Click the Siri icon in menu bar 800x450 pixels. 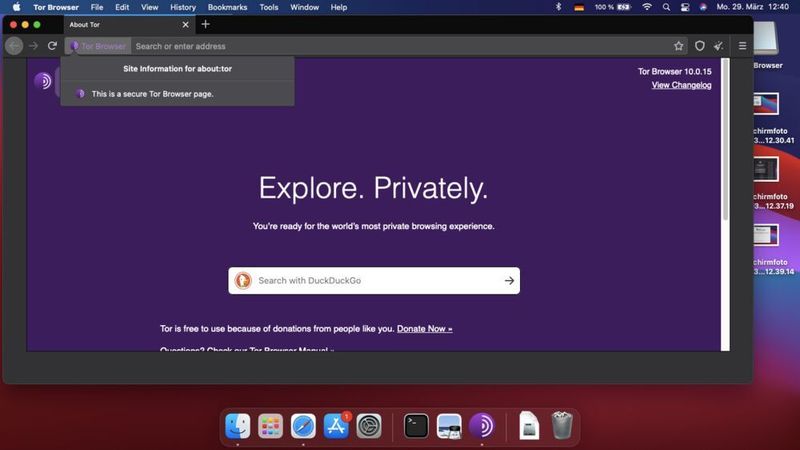pos(703,7)
